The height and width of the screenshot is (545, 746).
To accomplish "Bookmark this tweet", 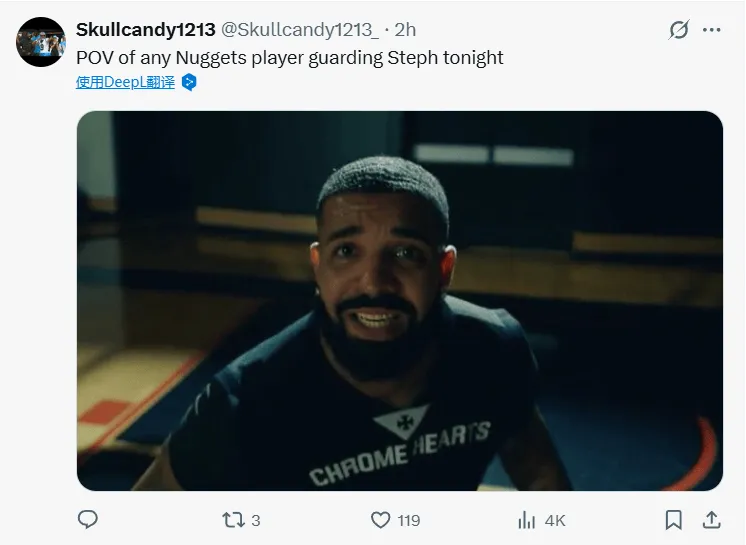I will [674, 520].
